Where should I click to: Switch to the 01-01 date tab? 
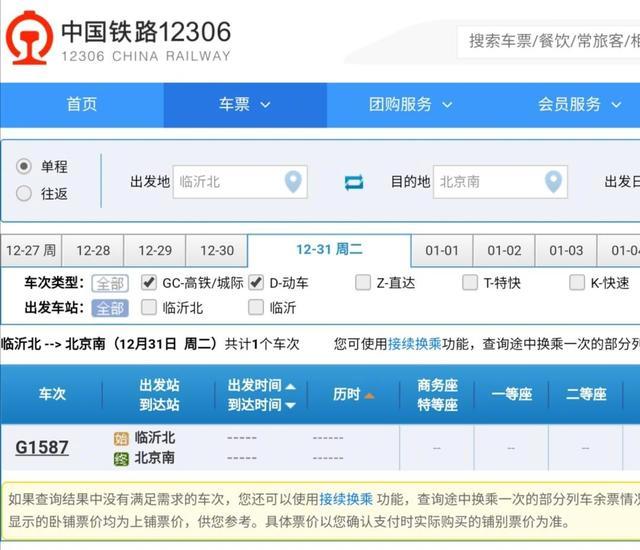442,251
